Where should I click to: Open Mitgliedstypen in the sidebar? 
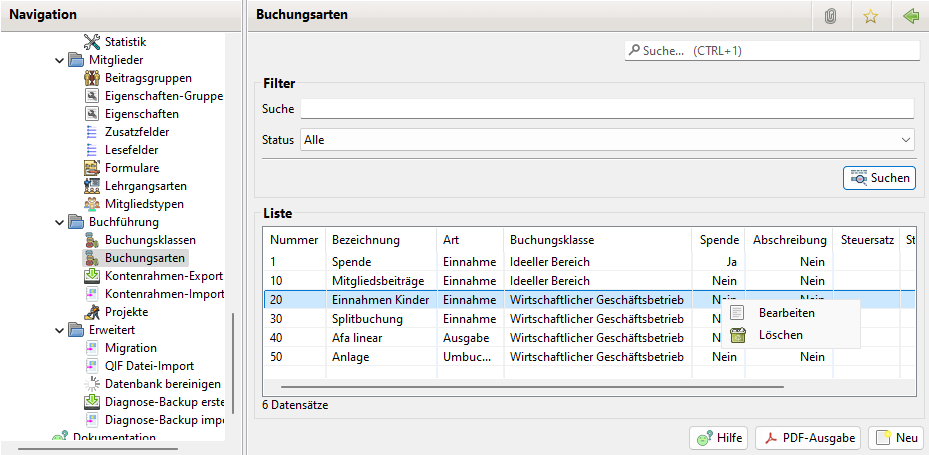[144, 204]
